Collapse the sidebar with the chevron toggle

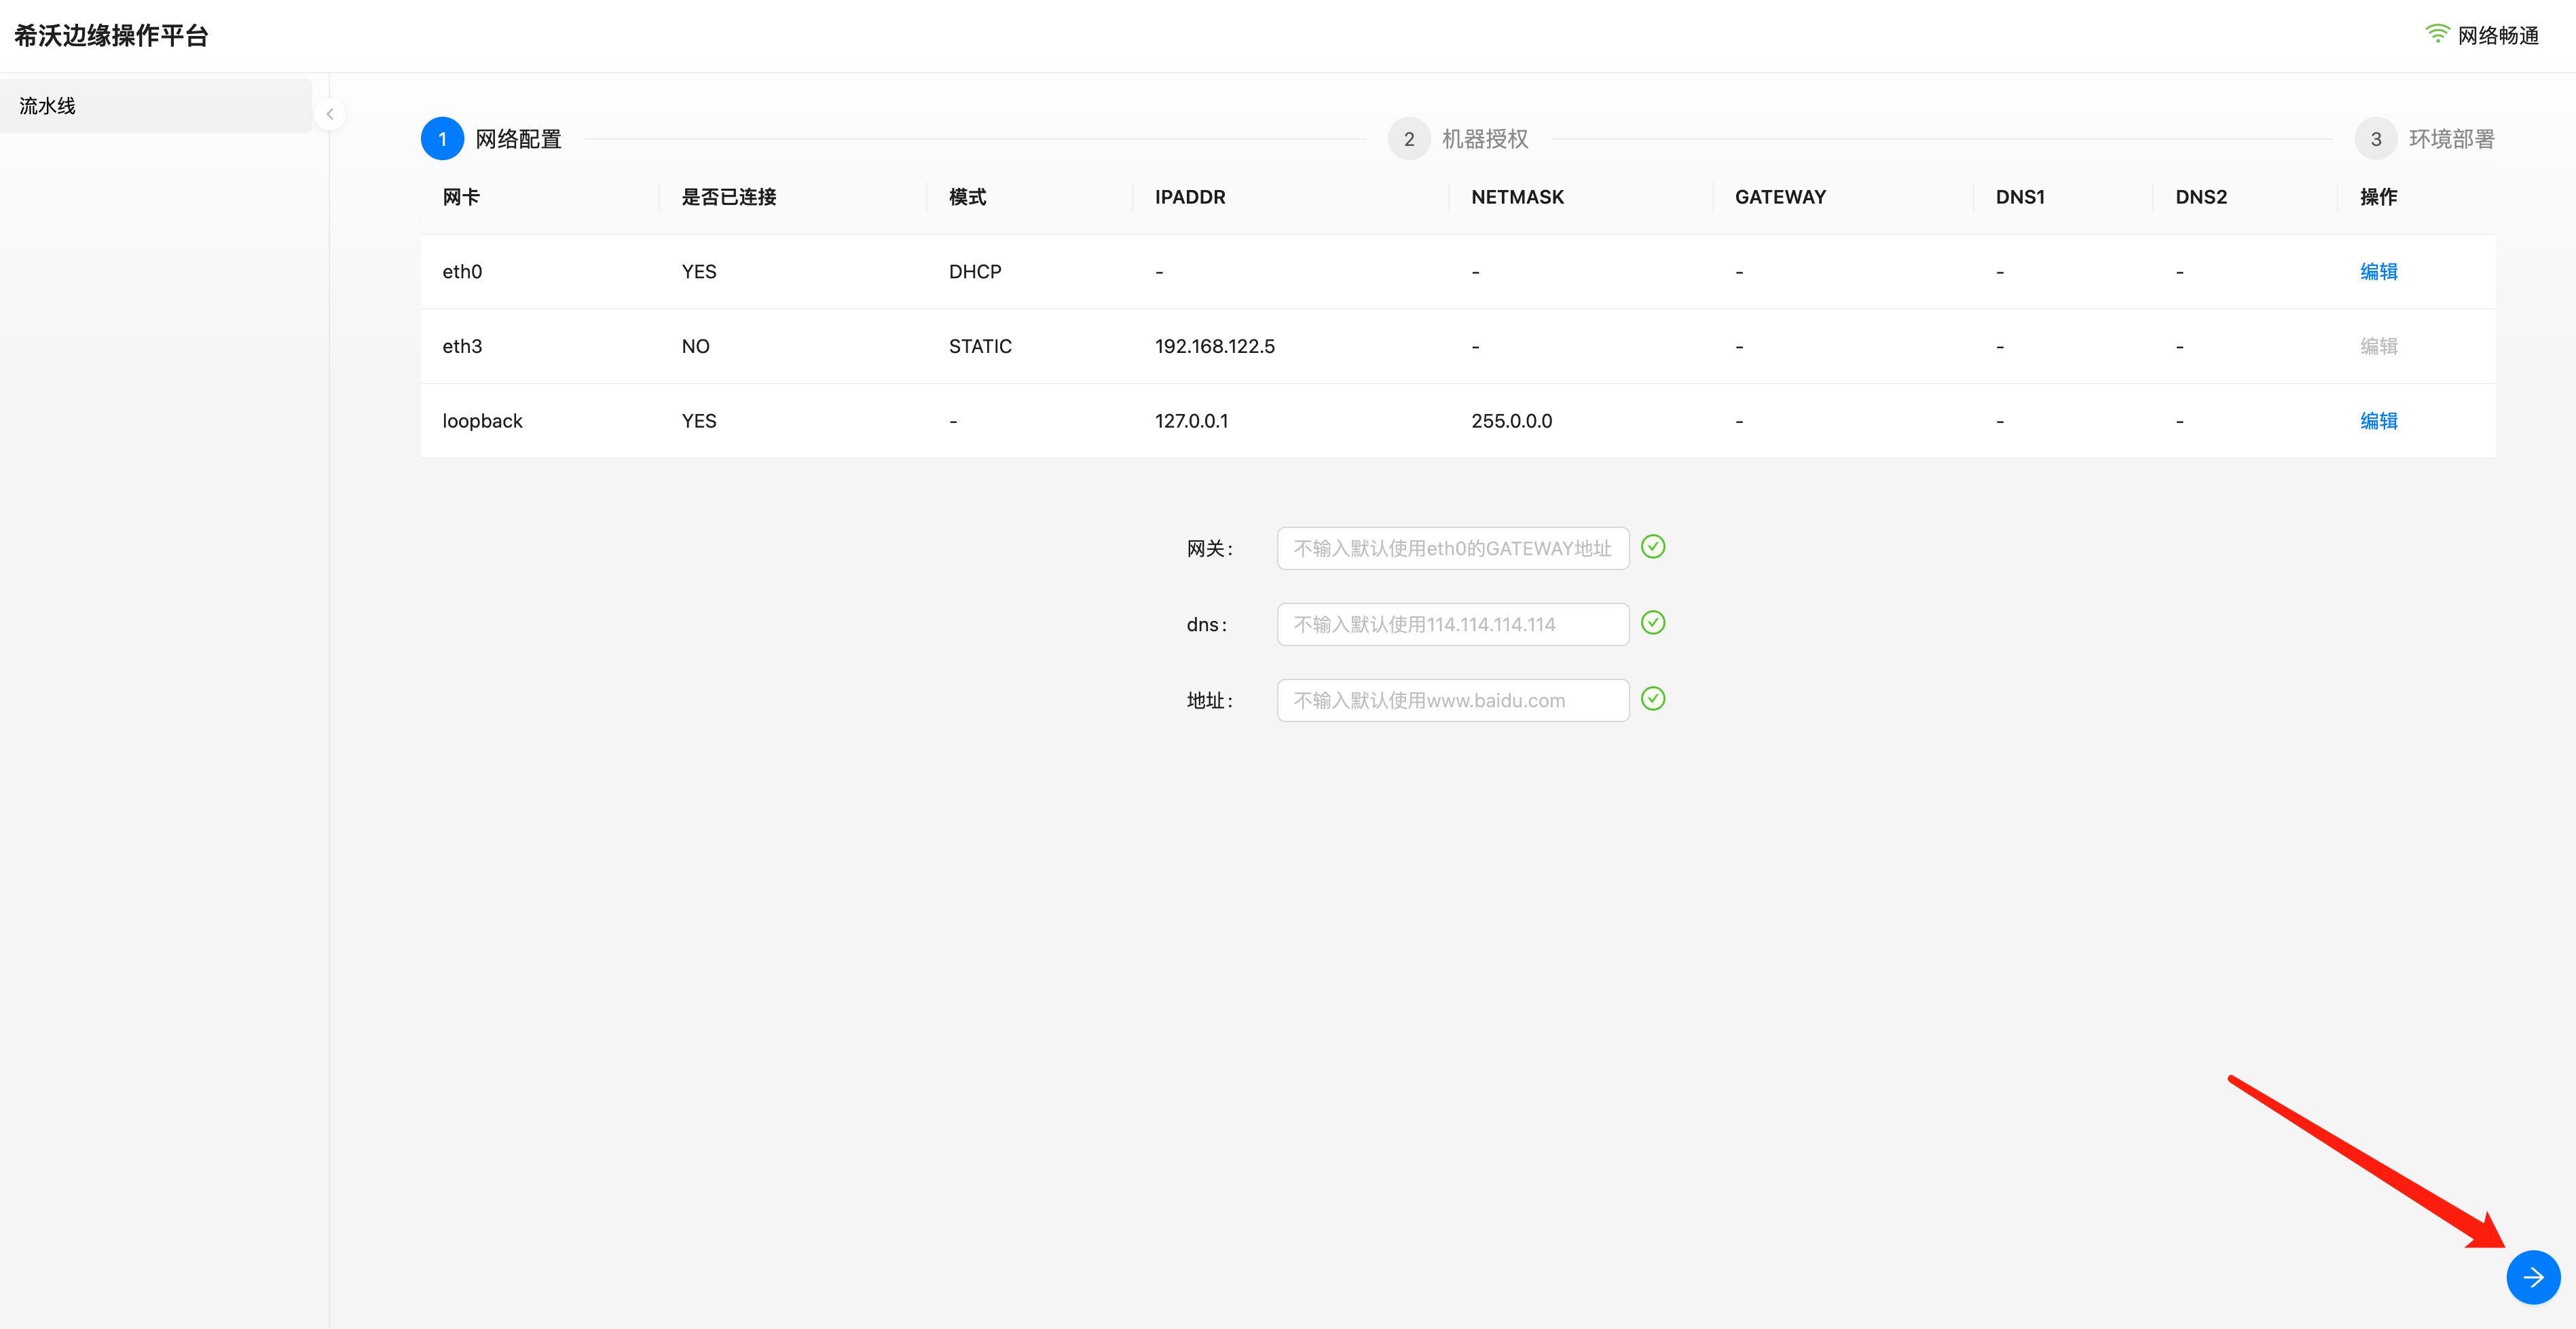[x=330, y=114]
